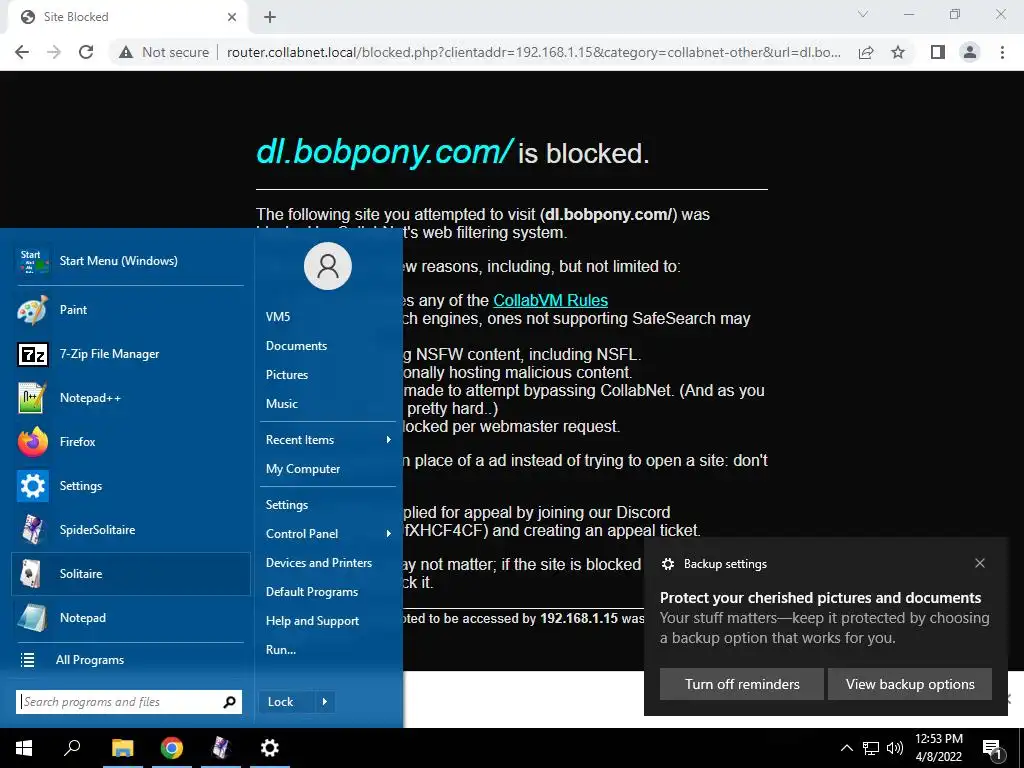Screen dimensions: 1024x768
Task: Share this page via address bar icon
Action: pos(866,52)
